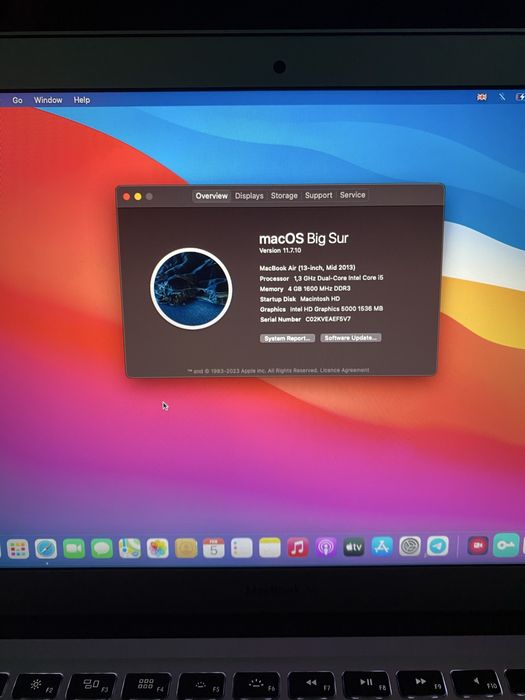The height and width of the screenshot is (700, 525).
Task: Click 1,3 GHz Dual-Core Intel Core i5 text
Action: tap(338, 278)
